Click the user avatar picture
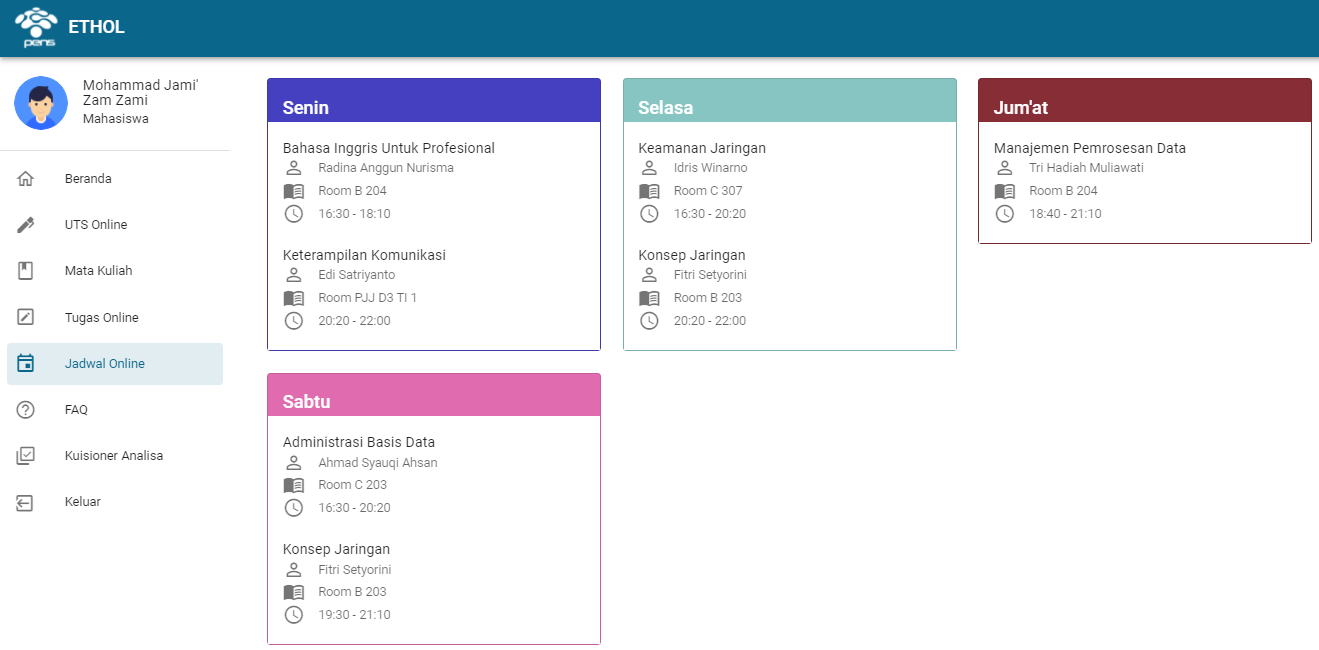This screenshot has width=1319, height=650. [x=41, y=103]
